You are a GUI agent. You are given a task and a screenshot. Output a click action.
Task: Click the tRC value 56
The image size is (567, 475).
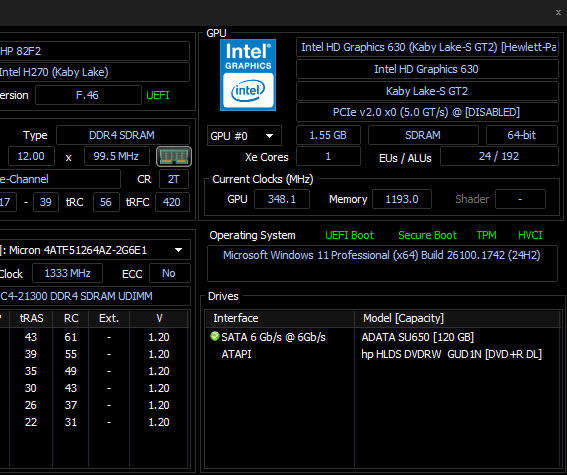pos(106,202)
